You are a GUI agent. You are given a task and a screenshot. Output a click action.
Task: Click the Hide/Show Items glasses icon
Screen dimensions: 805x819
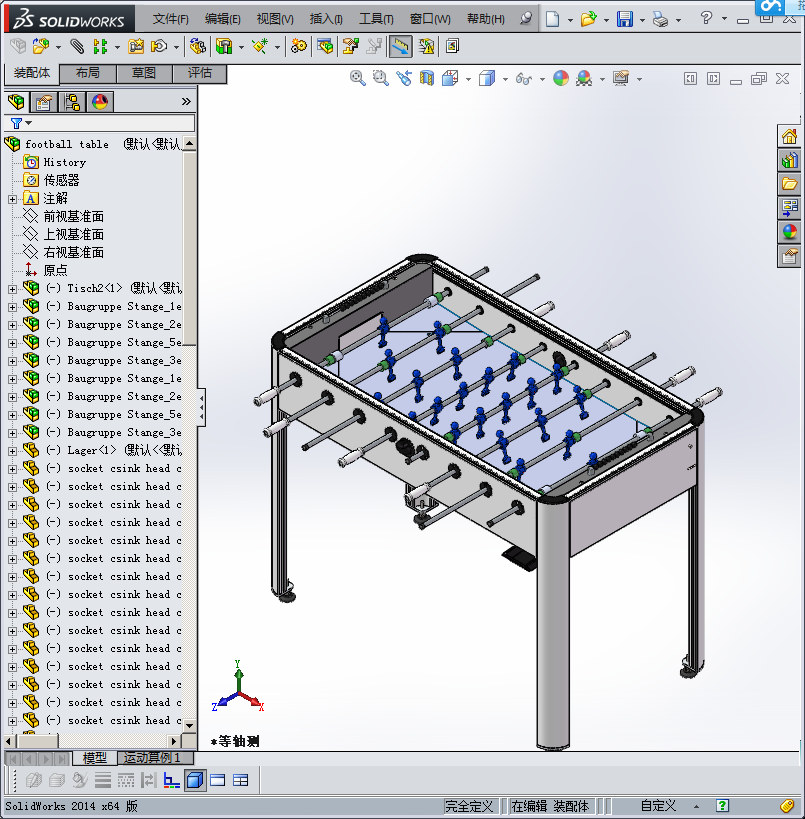tap(523, 78)
